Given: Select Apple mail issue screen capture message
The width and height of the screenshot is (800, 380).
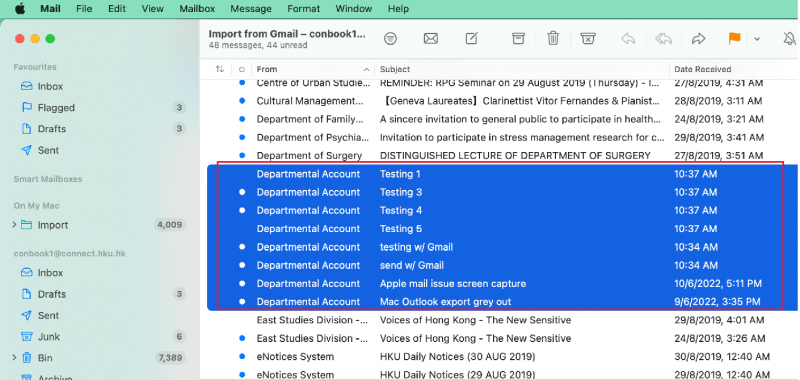Looking at the screenshot, I should coord(502,284).
